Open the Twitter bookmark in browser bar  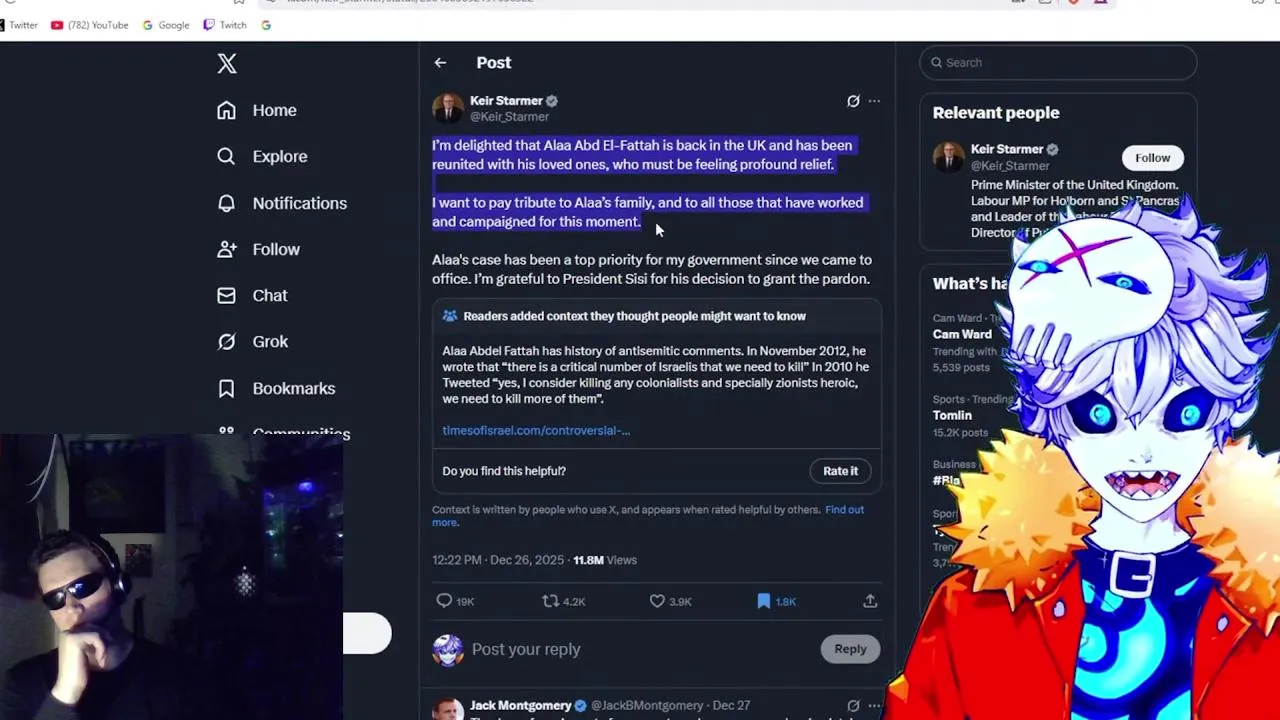[18, 25]
